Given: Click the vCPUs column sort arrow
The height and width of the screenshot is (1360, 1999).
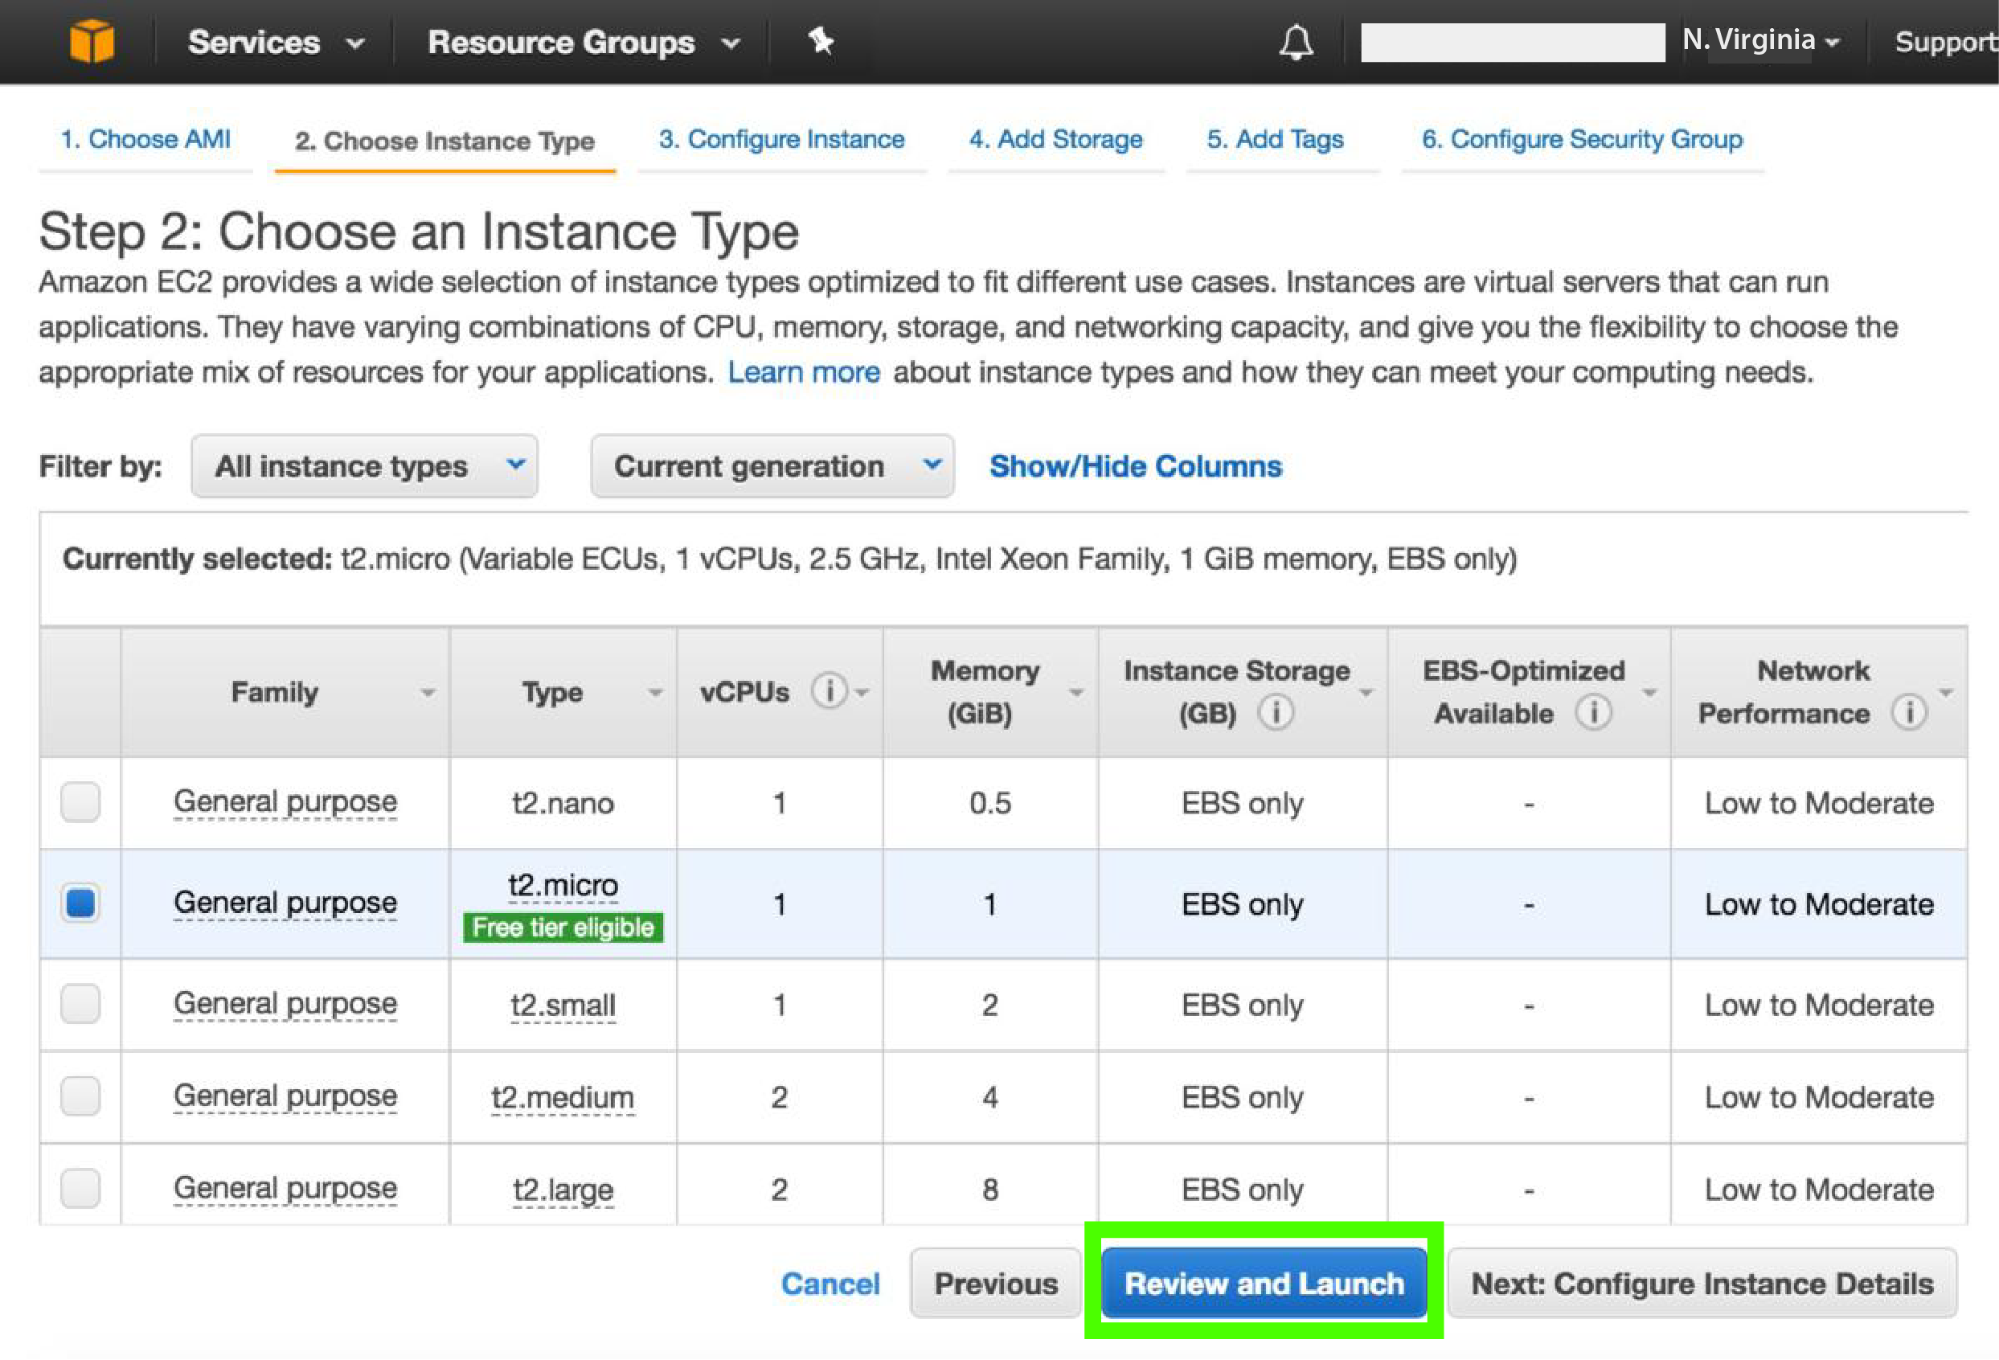Looking at the screenshot, I should click(862, 693).
